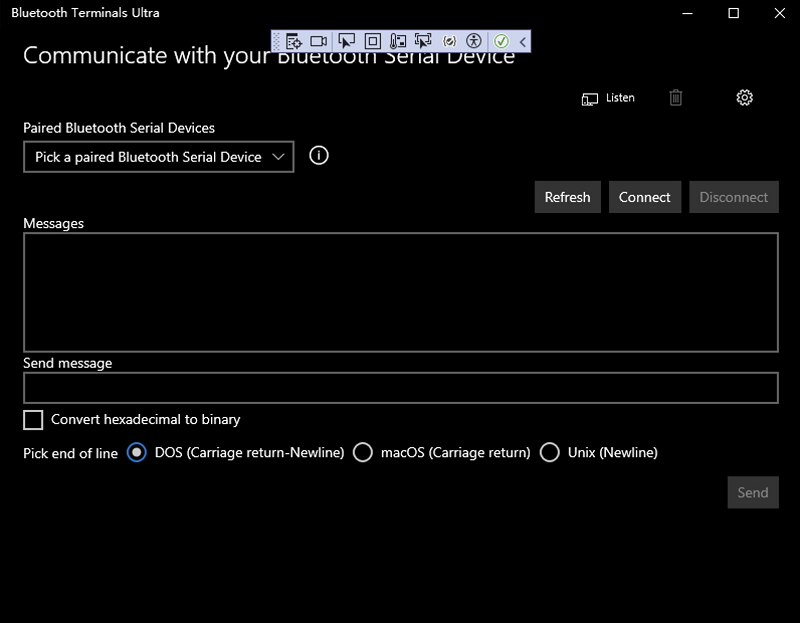Click the Send button
Image resolution: width=800 pixels, height=623 pixels.
tap(752, 492)
